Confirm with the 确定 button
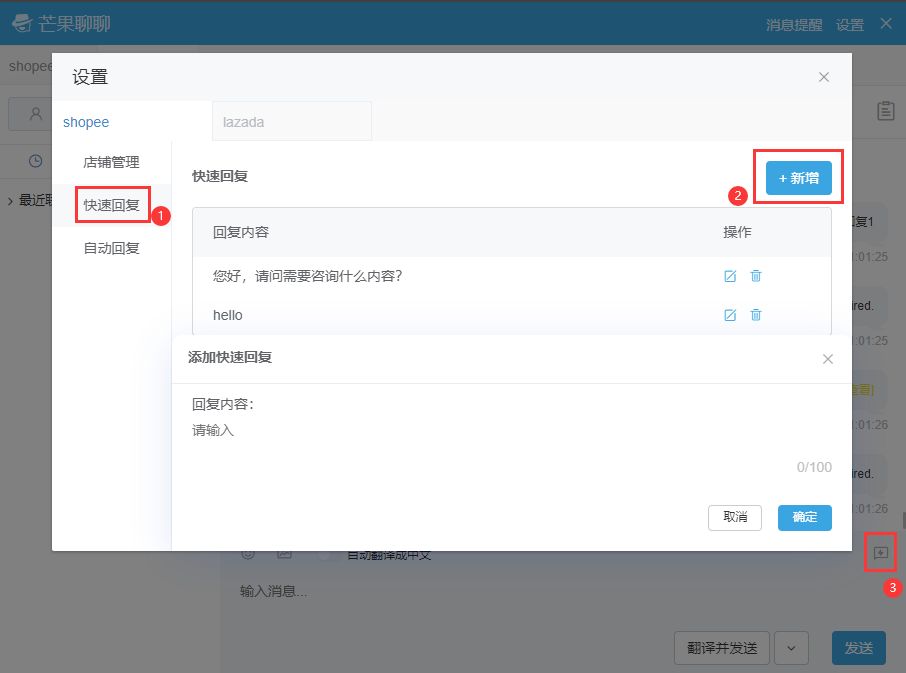 coord(804,518)
